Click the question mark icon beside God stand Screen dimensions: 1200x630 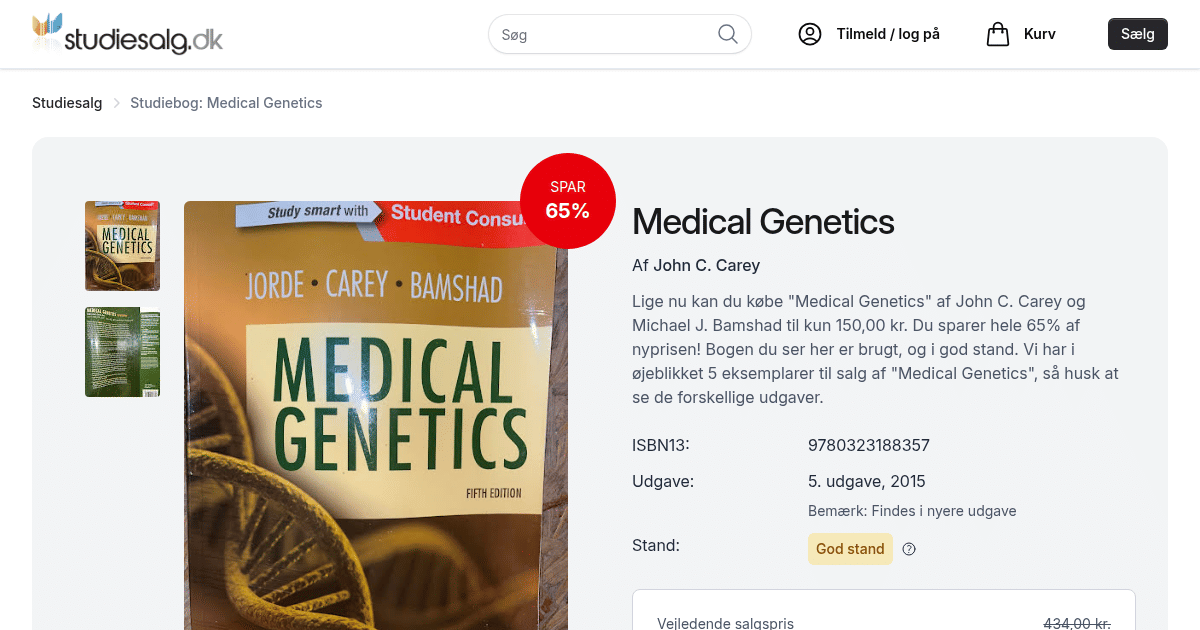pos(909,549)
